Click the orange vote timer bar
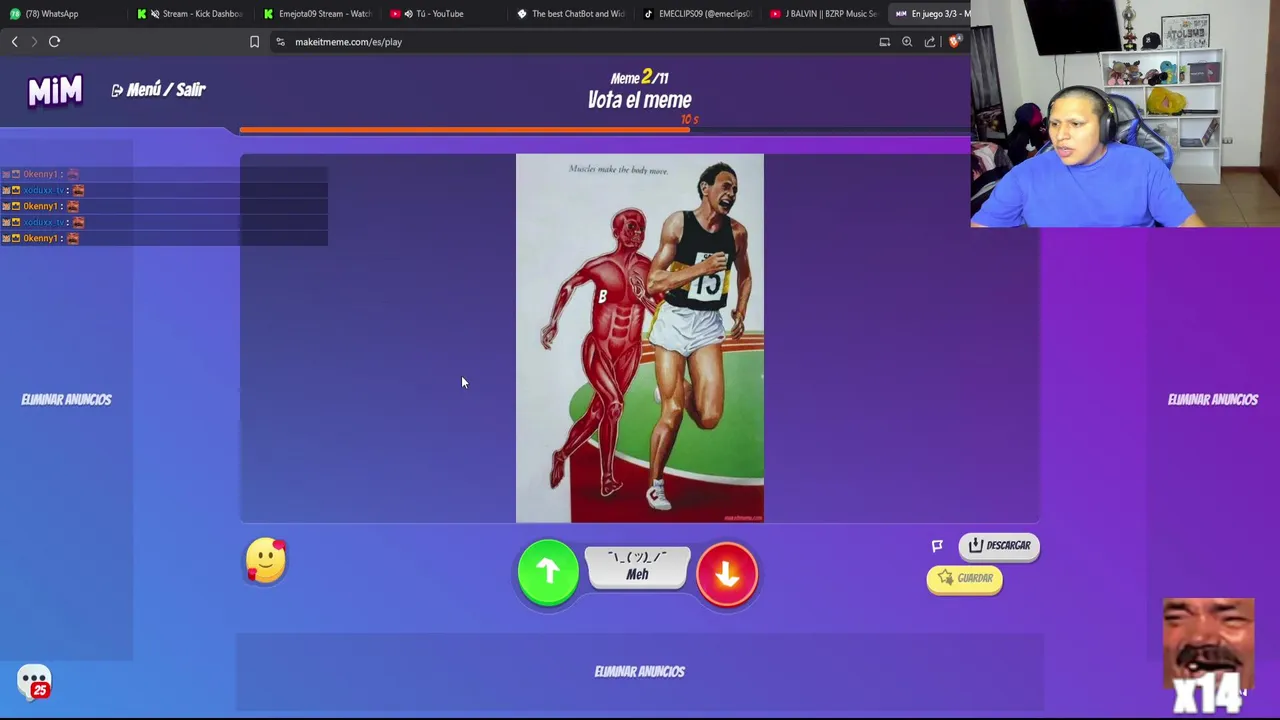 [x=465, y=130]
